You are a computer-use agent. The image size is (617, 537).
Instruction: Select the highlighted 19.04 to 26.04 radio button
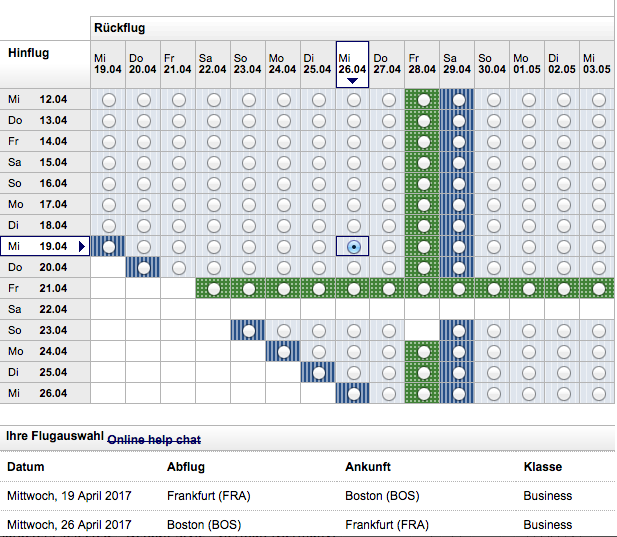coord(353,246)
